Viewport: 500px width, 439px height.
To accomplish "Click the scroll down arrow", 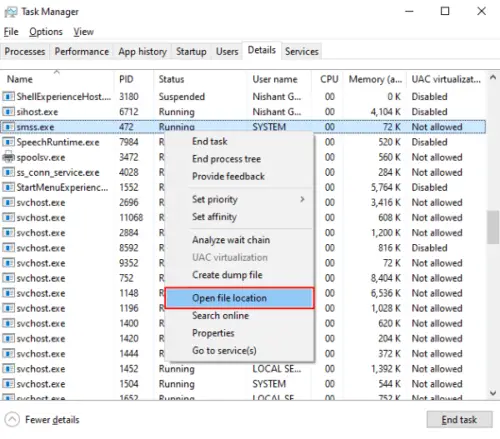I will [493, 393].
